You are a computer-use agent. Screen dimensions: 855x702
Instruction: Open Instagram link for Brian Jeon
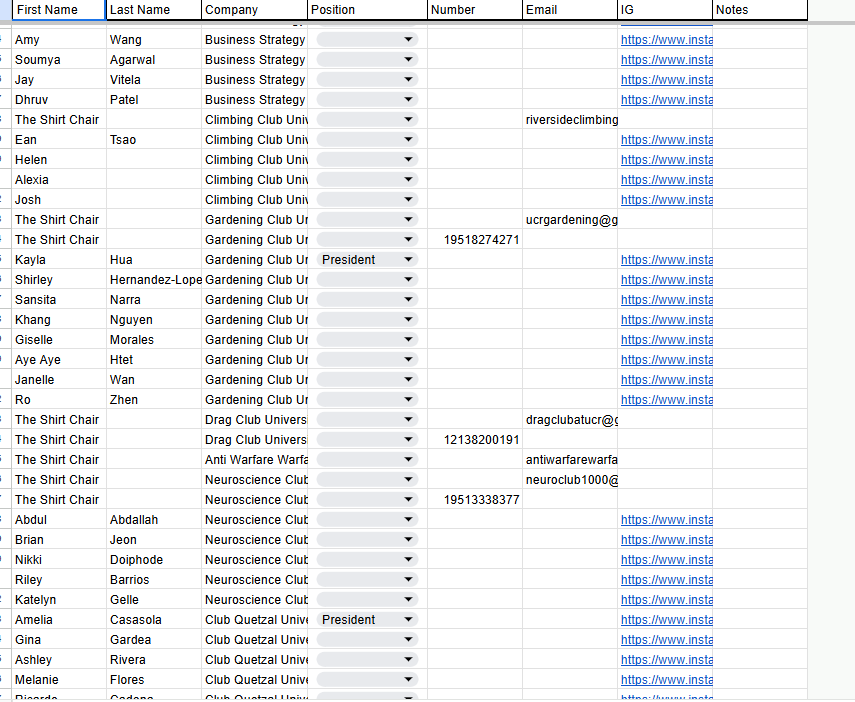666,540
